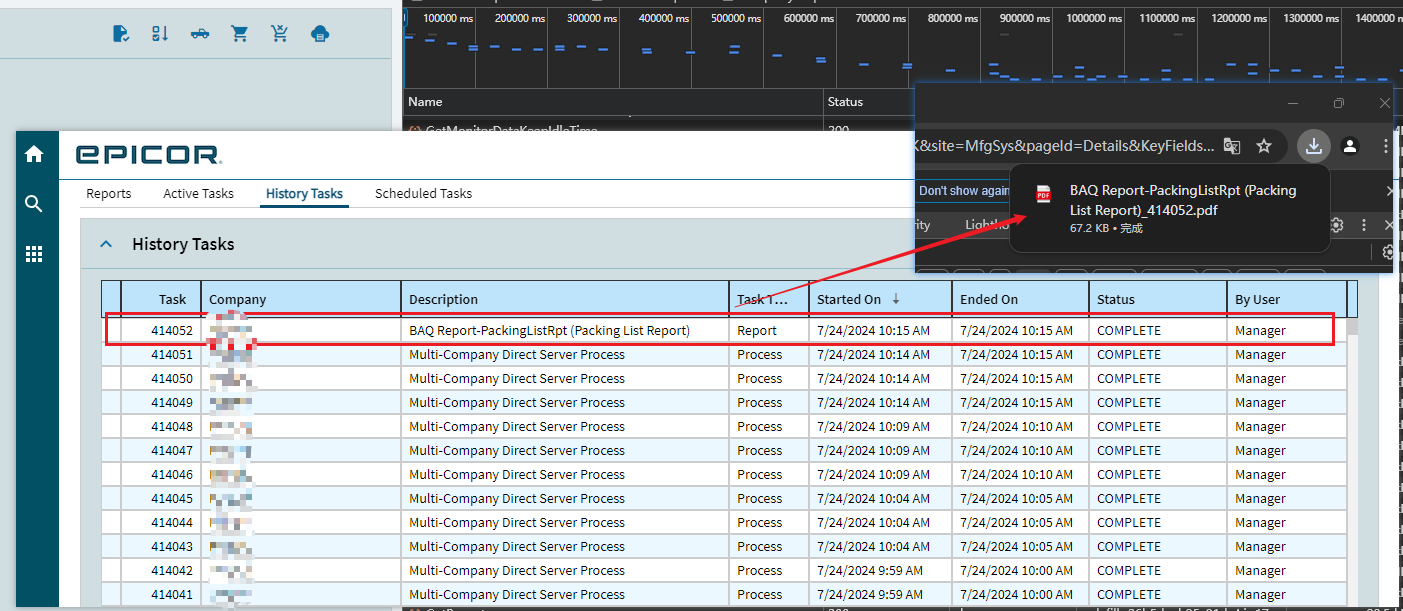
Task: Click the document with checkmark icon
Action: coord(121,34)
